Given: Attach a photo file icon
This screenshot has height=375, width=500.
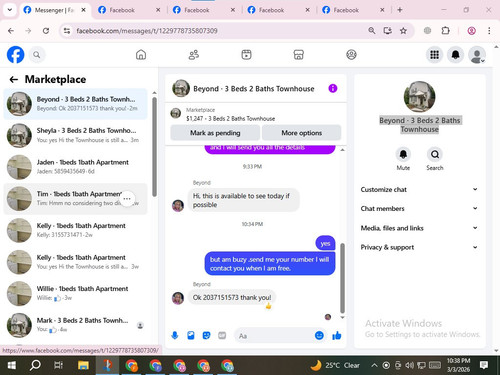Looking at the screenshot, I should click(x=191, y=335).
